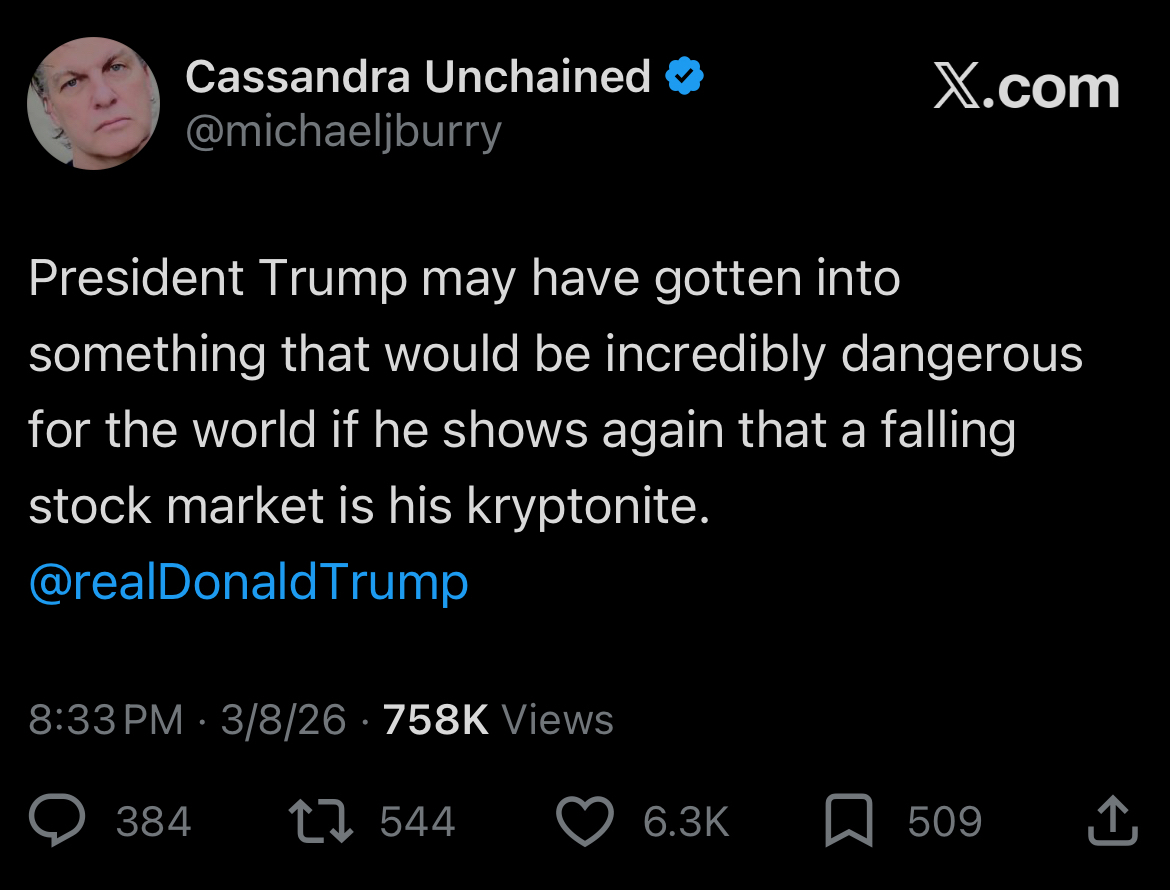Open the Cassandra Unchained profile name
Screen dimensions: 1170x890
tap(418, 76)
